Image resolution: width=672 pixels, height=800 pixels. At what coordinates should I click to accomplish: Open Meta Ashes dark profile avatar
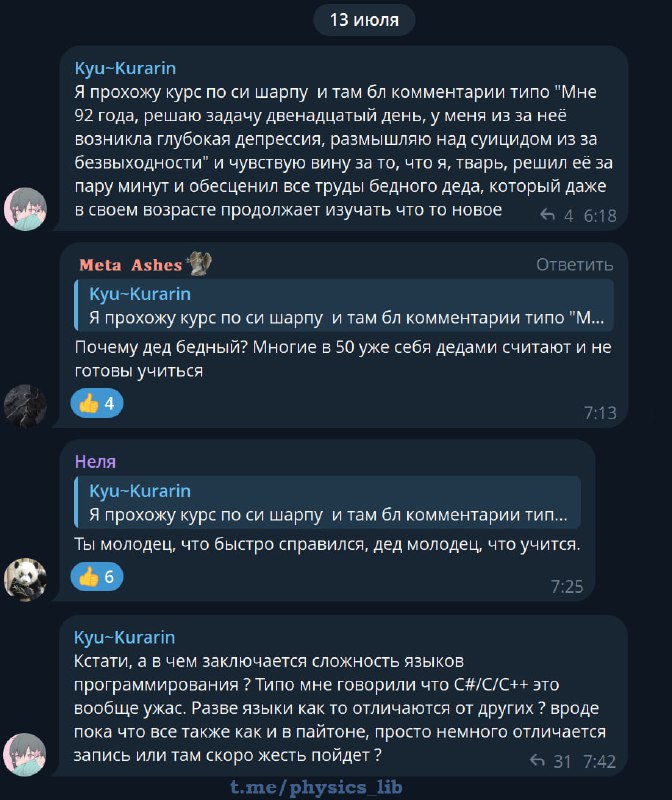coord(26,406)
